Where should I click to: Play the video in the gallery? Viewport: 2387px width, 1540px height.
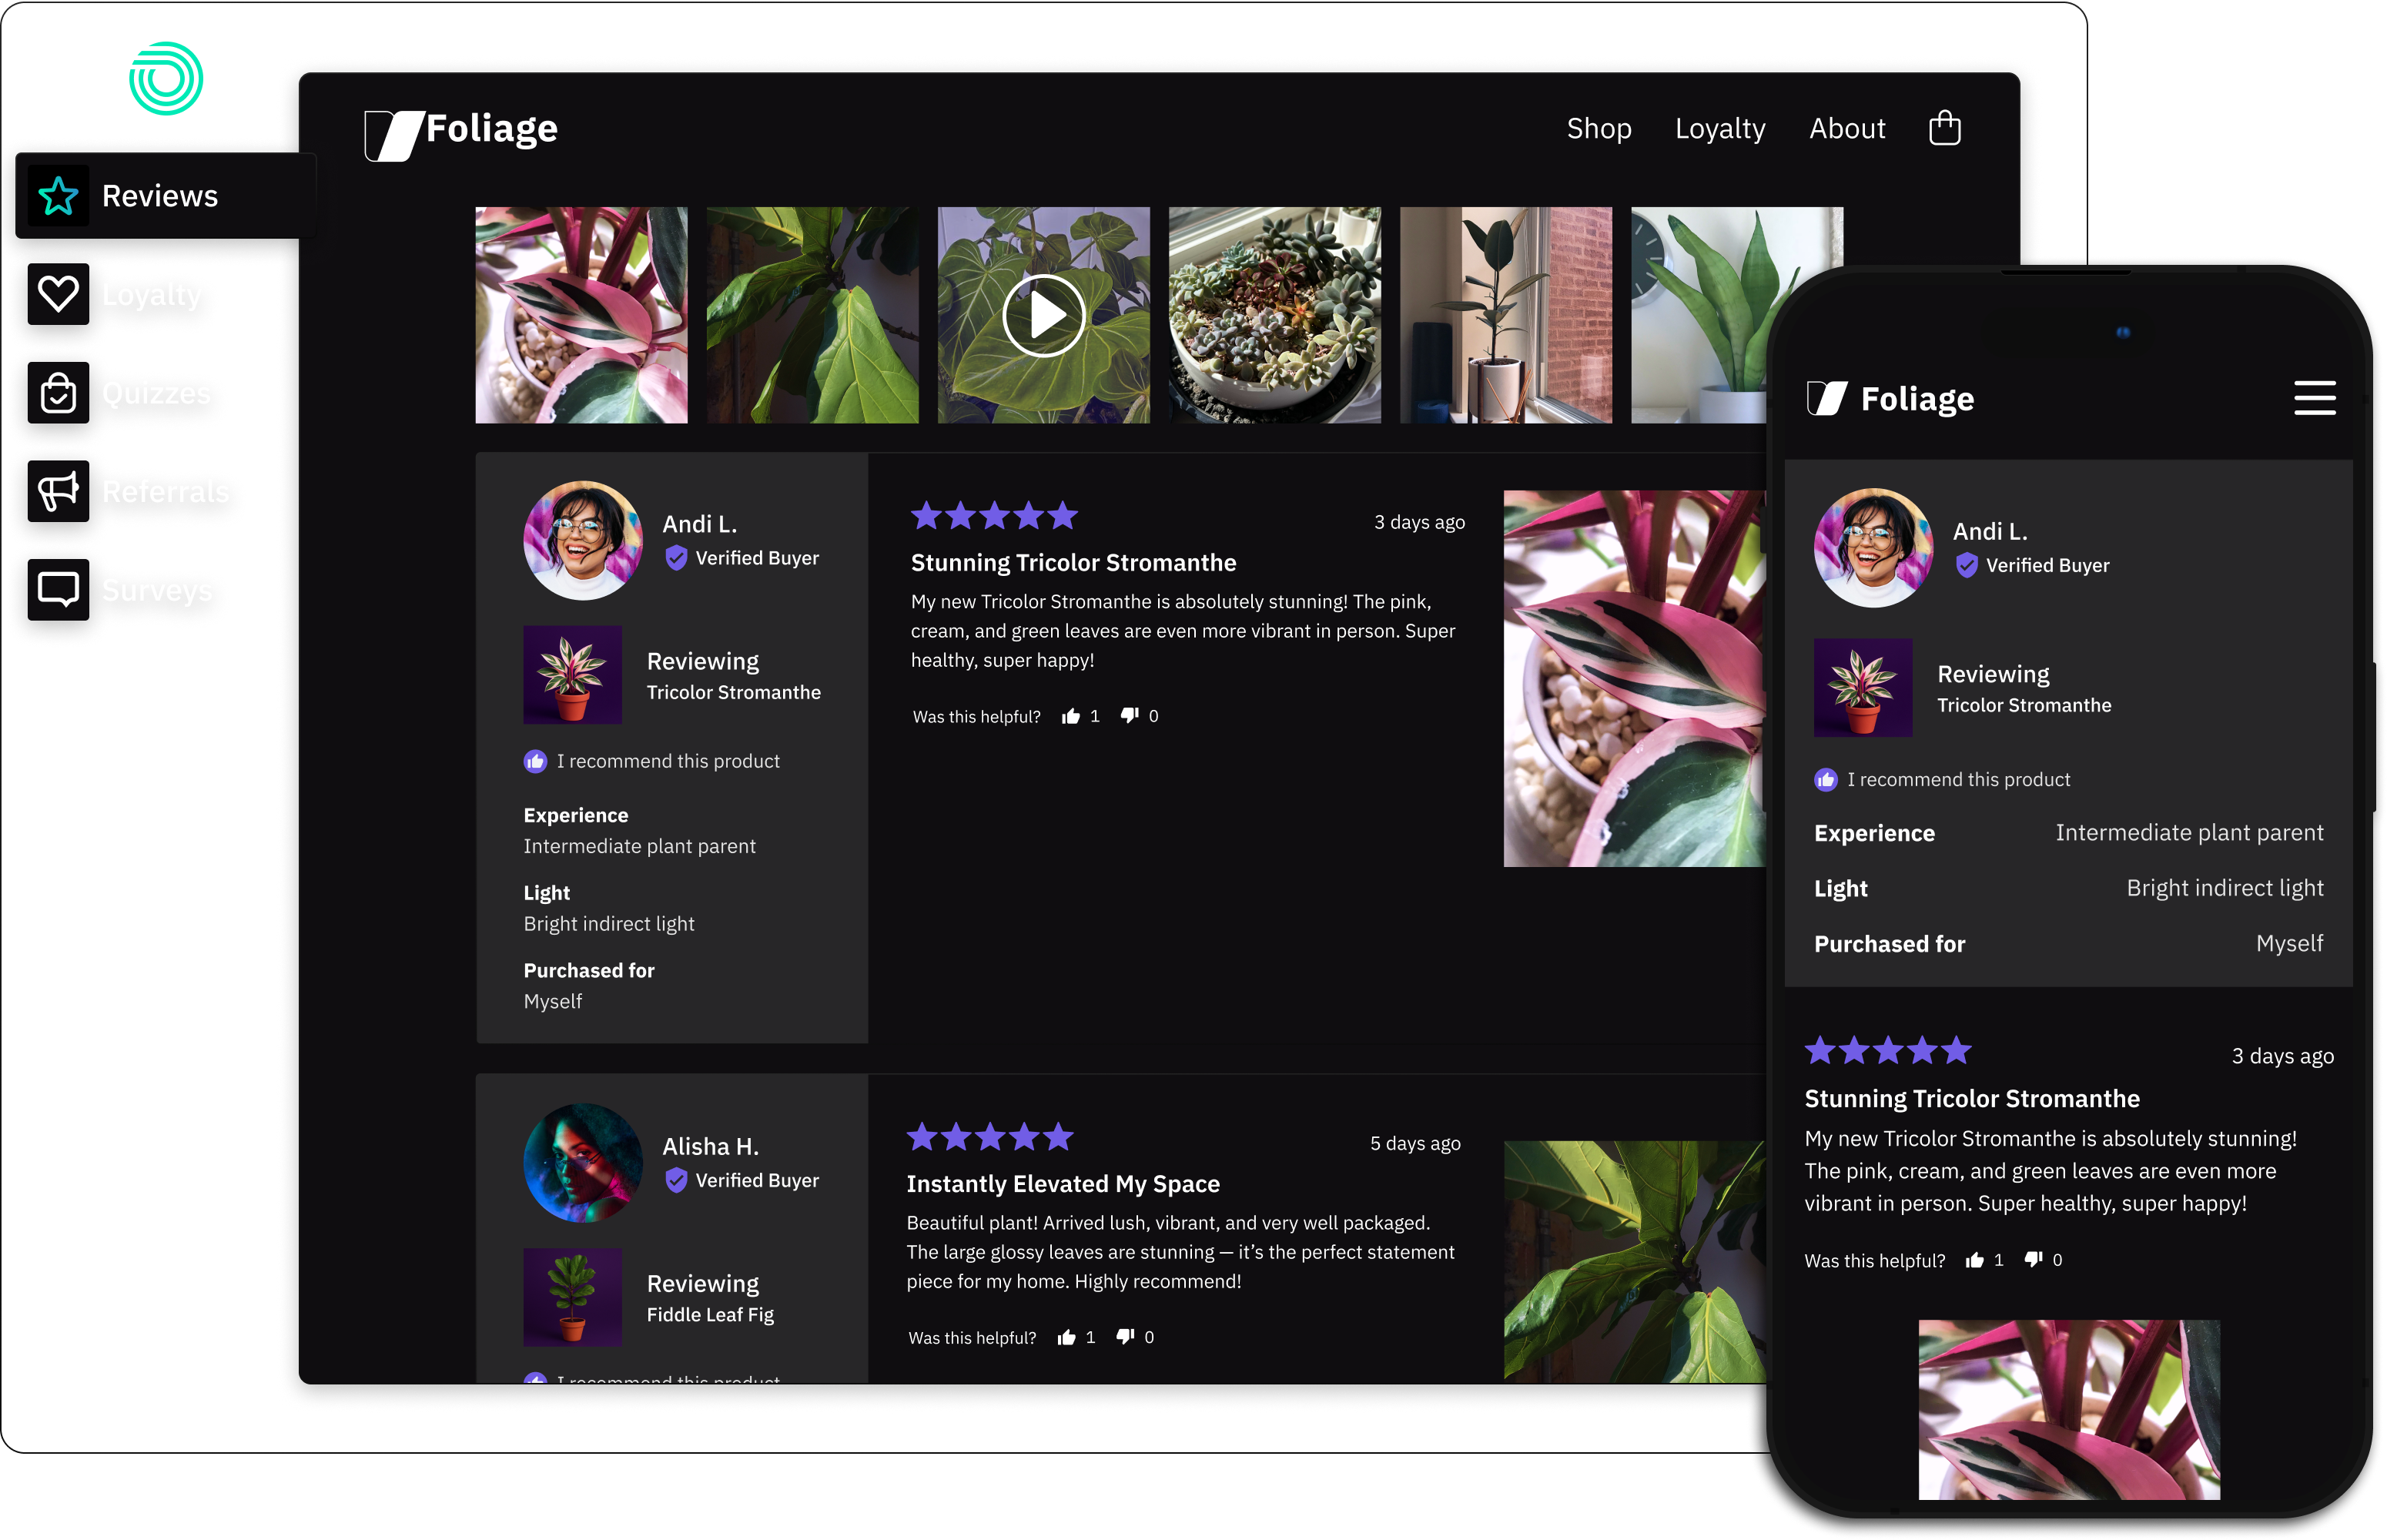click(1044, 315)
